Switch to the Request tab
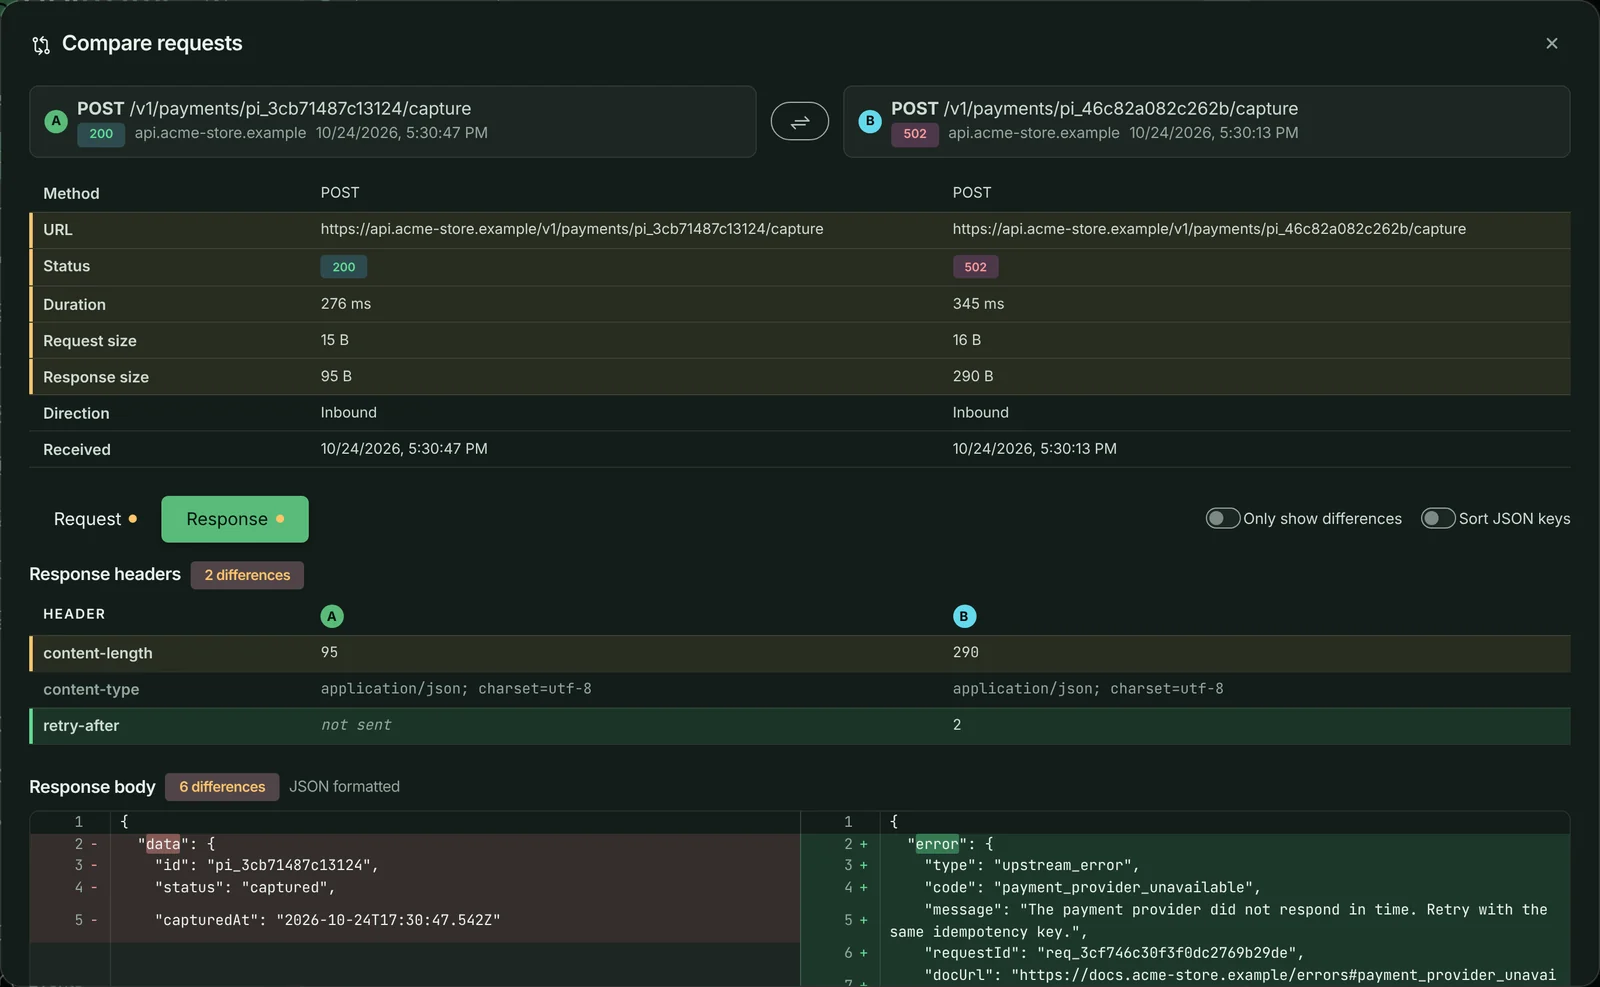The image size is (1600, 987). tap(95, 519)
